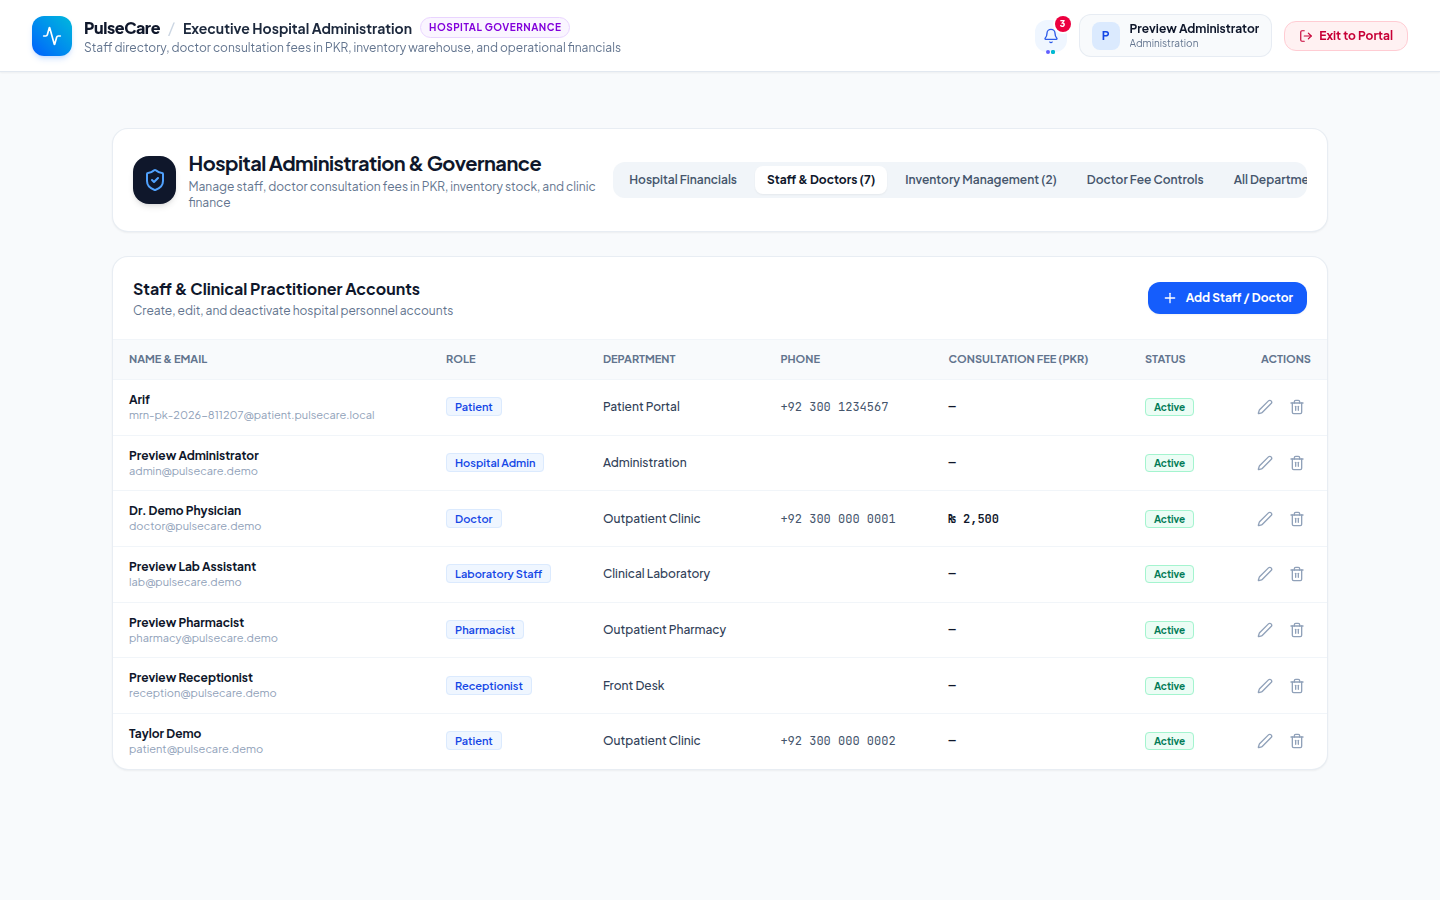Open the Preview Administrator profile chip
This screenshot has height=900, width=1440.
click(x=1175, y=36)
